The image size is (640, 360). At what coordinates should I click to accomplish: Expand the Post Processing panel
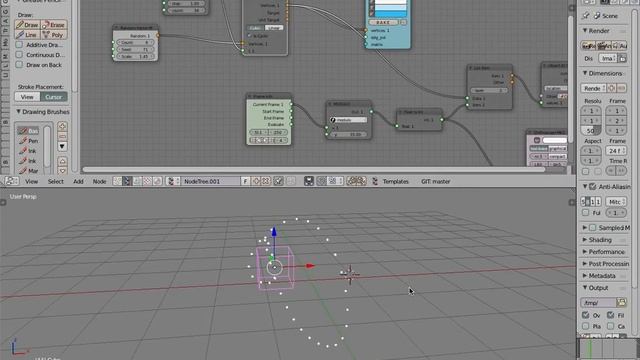(585, 264)
